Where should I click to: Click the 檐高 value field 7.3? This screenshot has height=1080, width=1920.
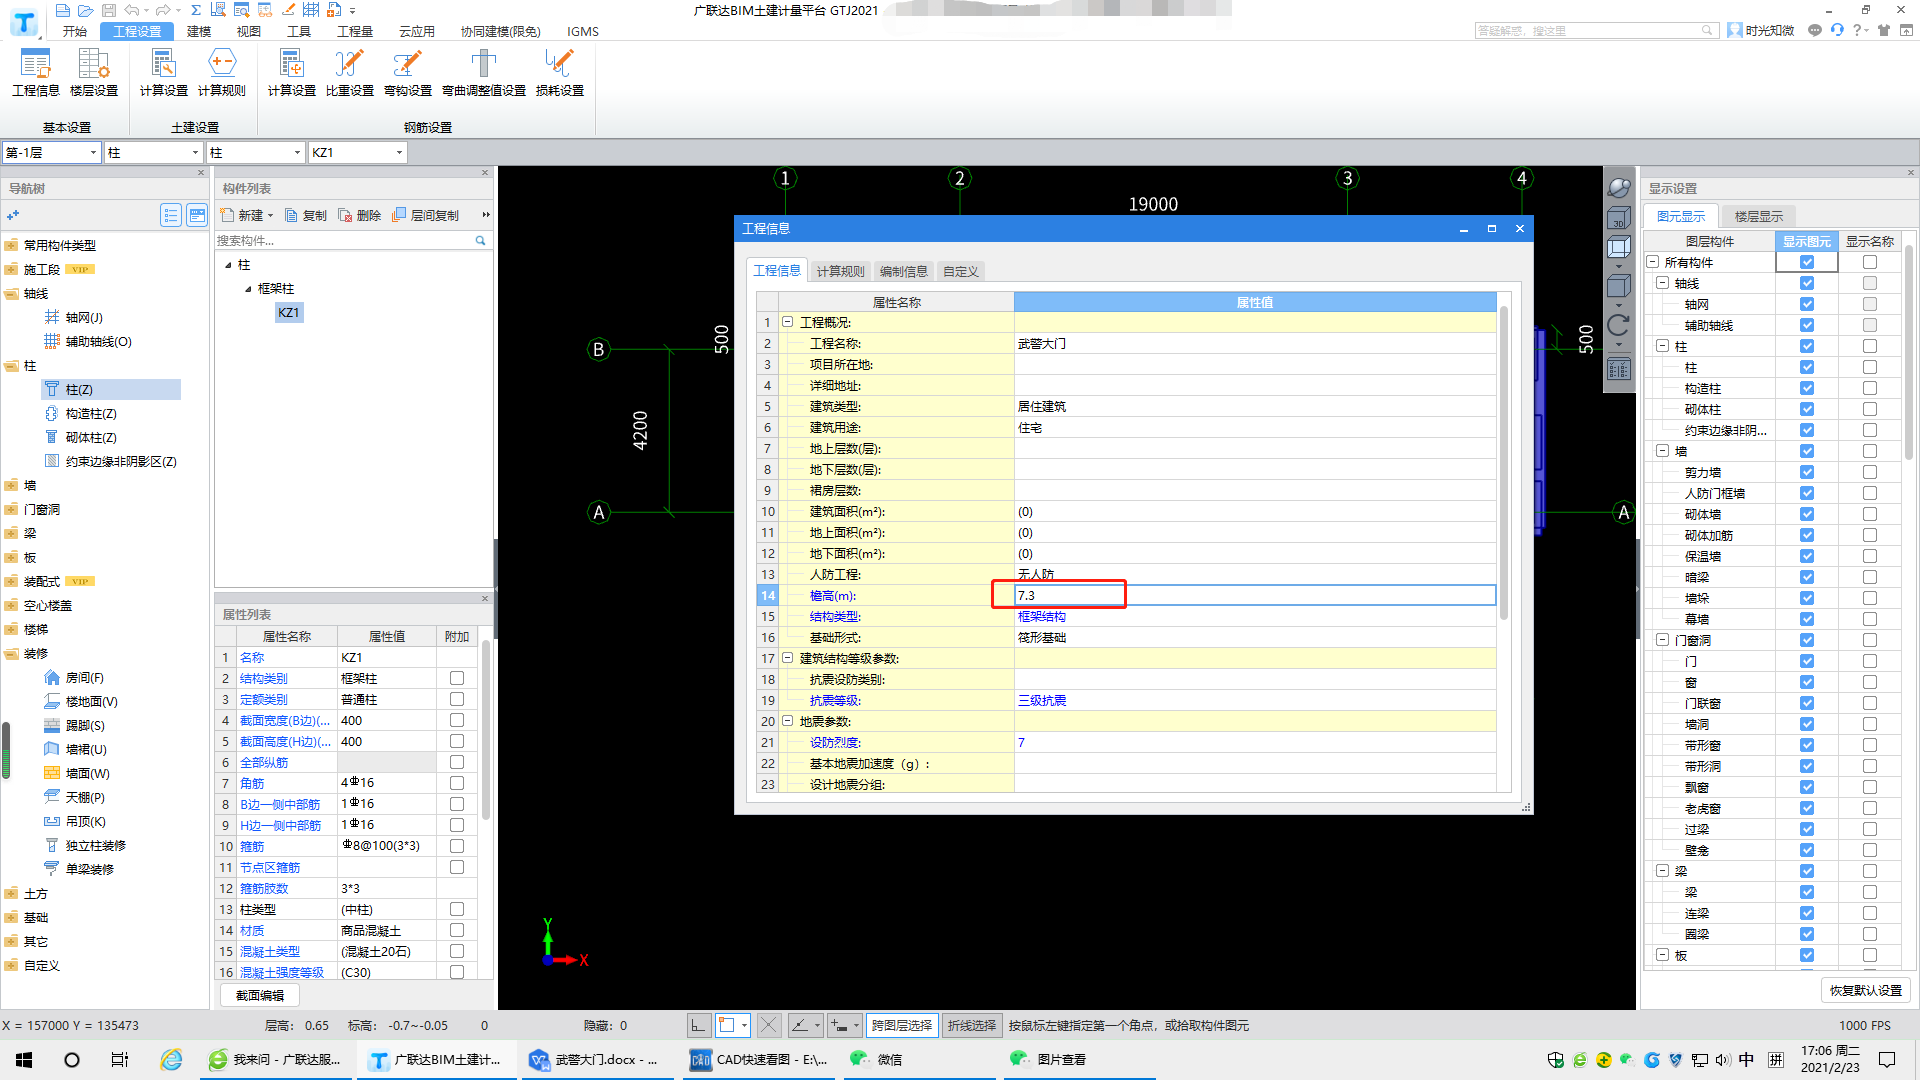click(x=1255, y=595)
